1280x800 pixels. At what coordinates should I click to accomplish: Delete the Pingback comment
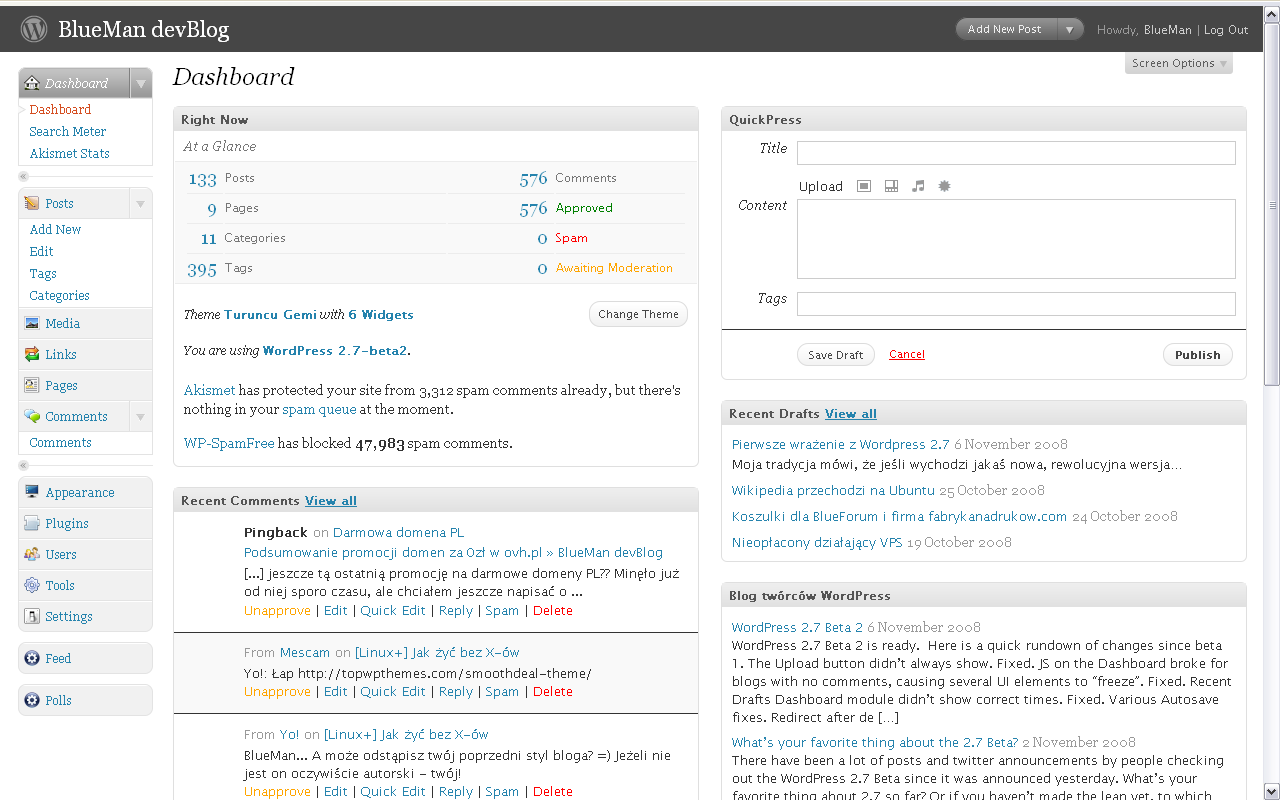click(553, 610)
